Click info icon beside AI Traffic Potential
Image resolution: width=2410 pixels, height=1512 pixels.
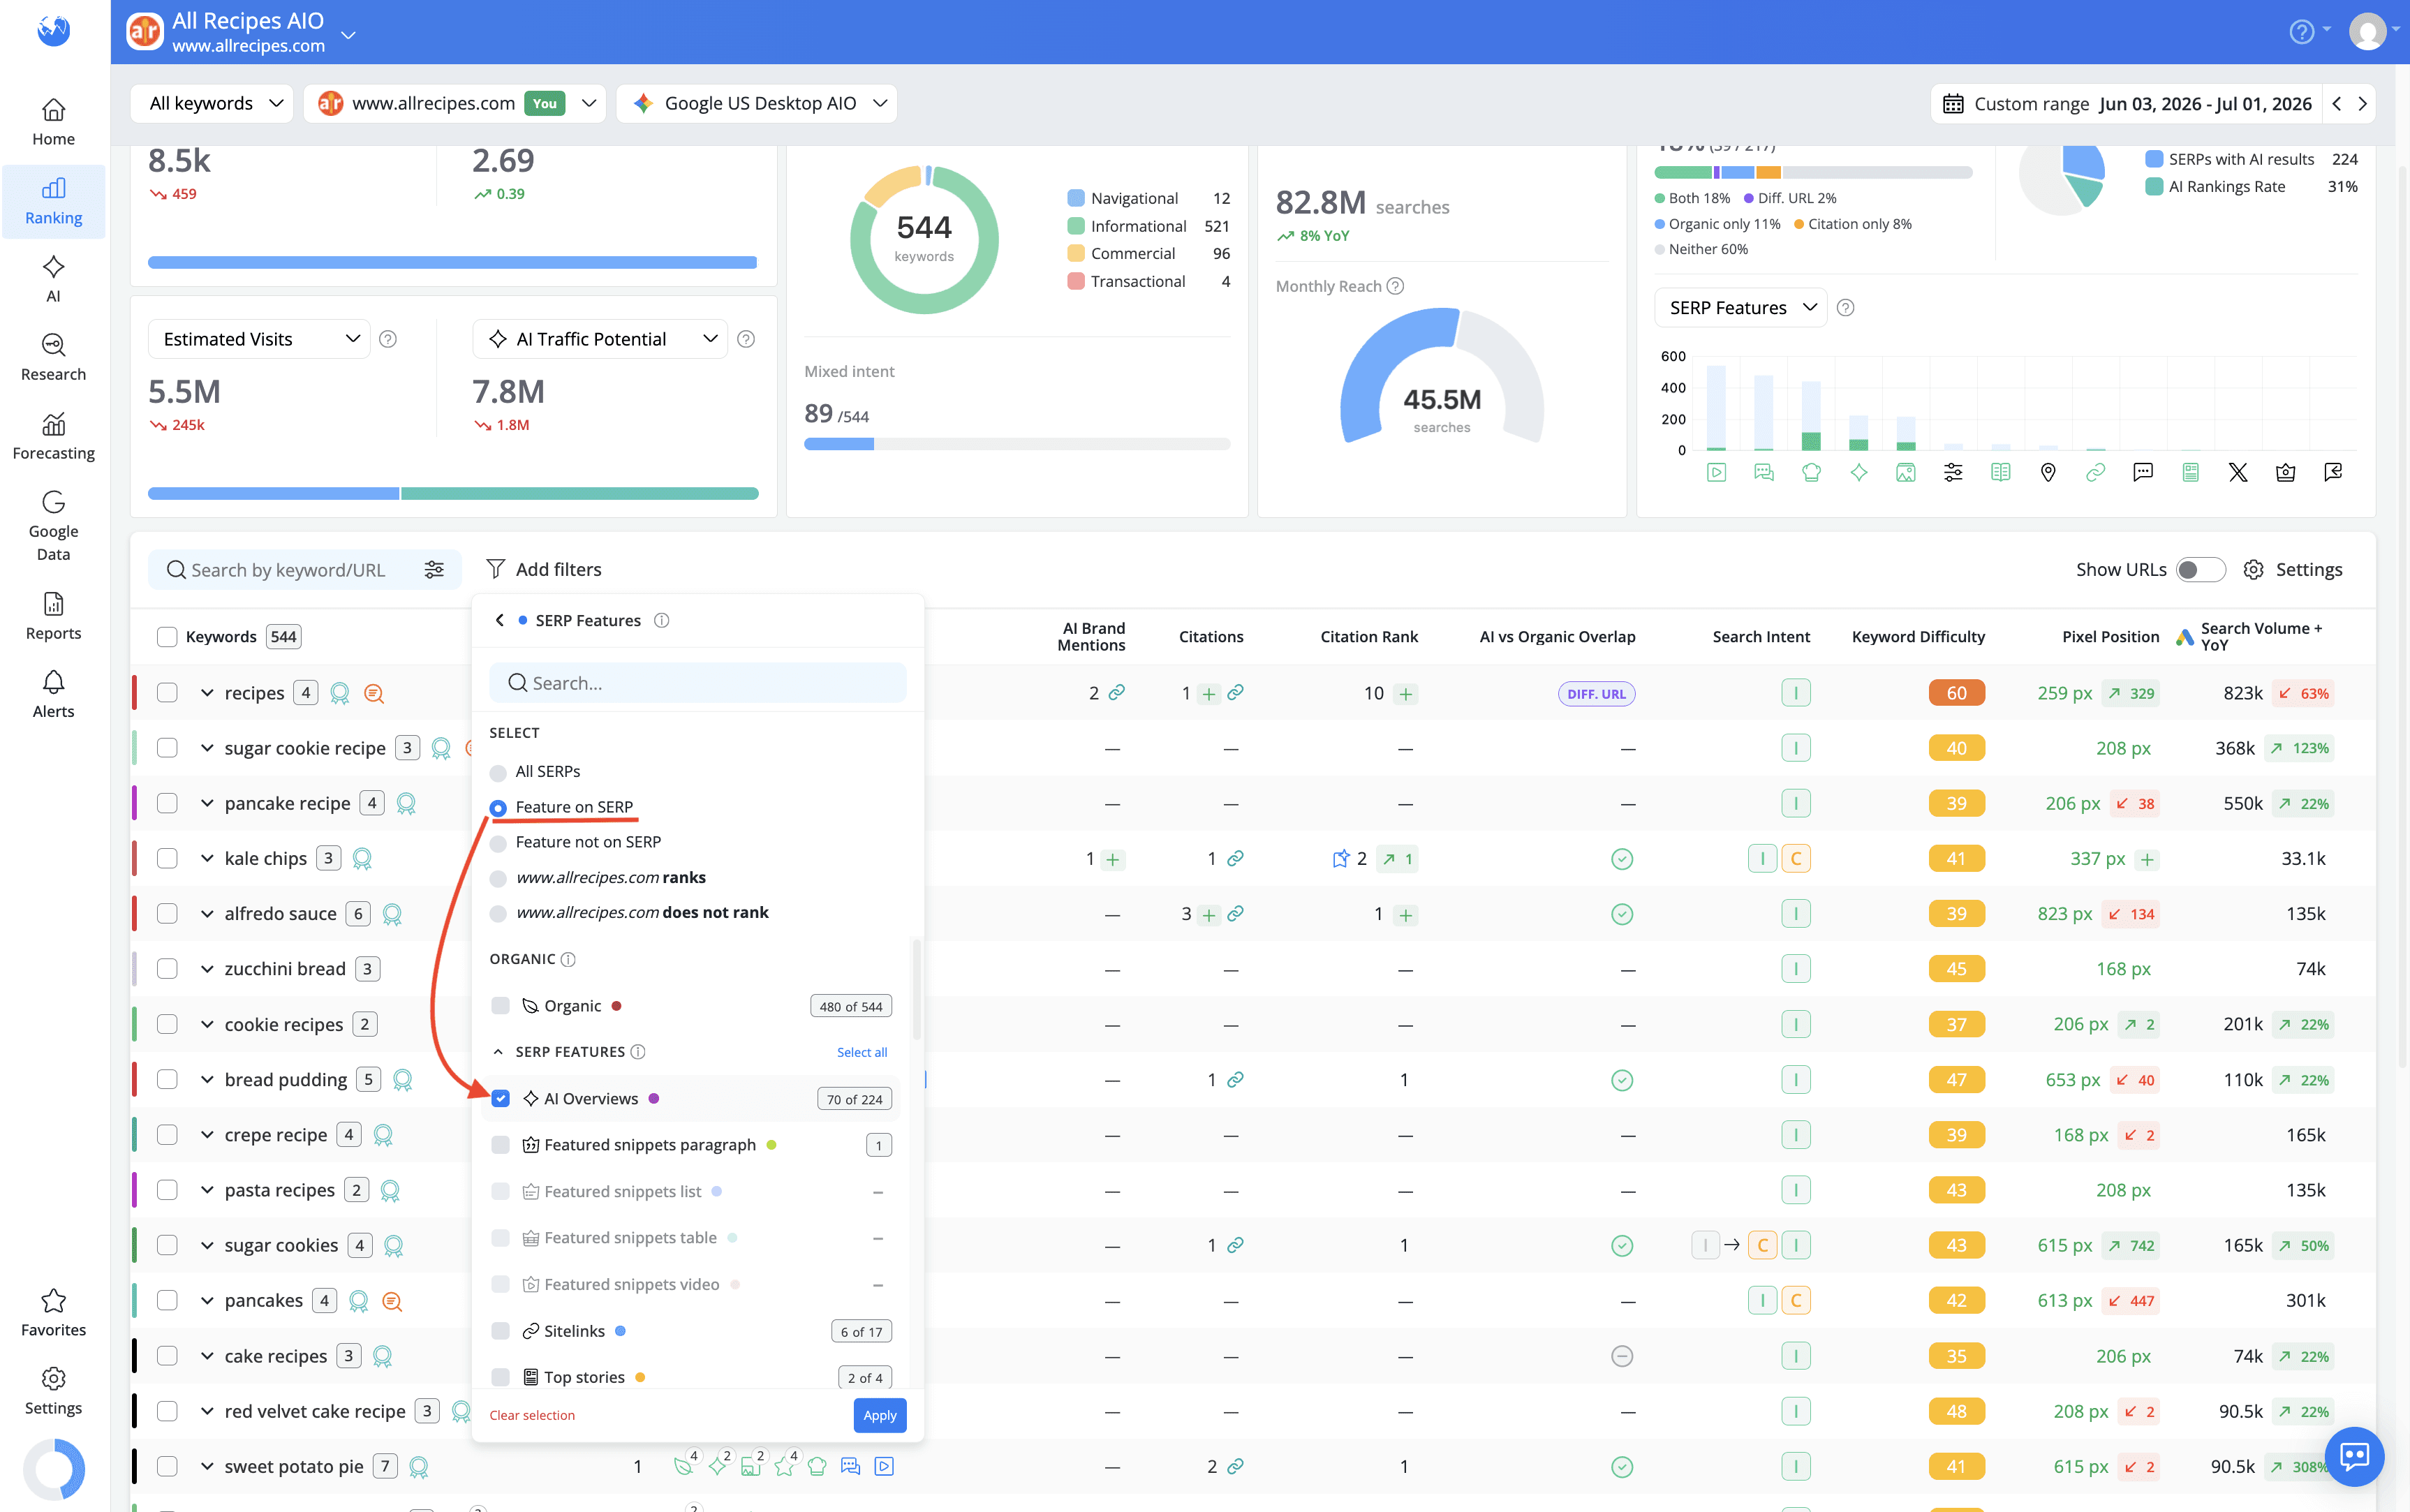click(746, 339)
